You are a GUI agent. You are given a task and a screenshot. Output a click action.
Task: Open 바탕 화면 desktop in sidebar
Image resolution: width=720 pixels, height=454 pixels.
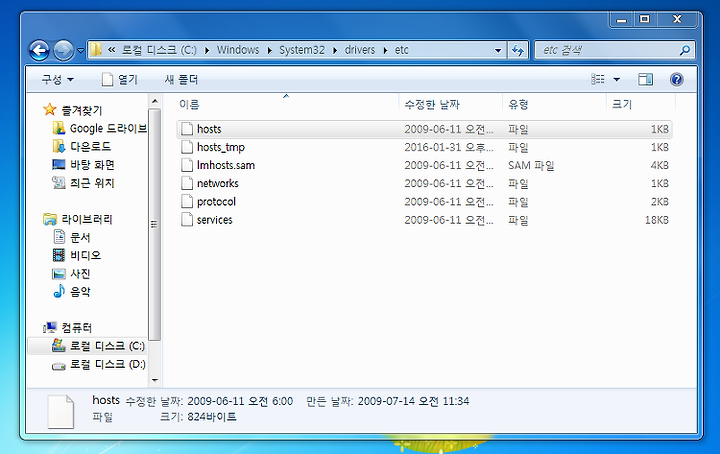click(x=92, y=164)
